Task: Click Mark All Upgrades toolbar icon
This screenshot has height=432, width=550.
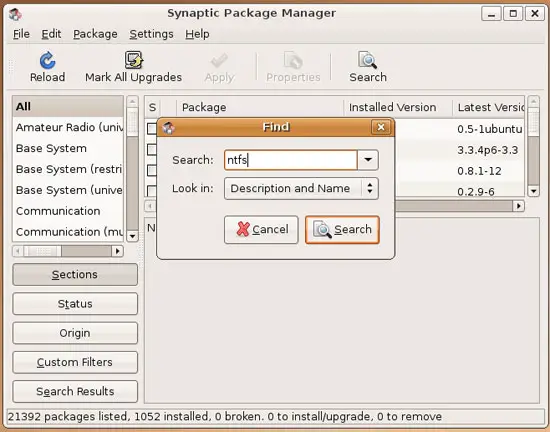Action: 134,60
